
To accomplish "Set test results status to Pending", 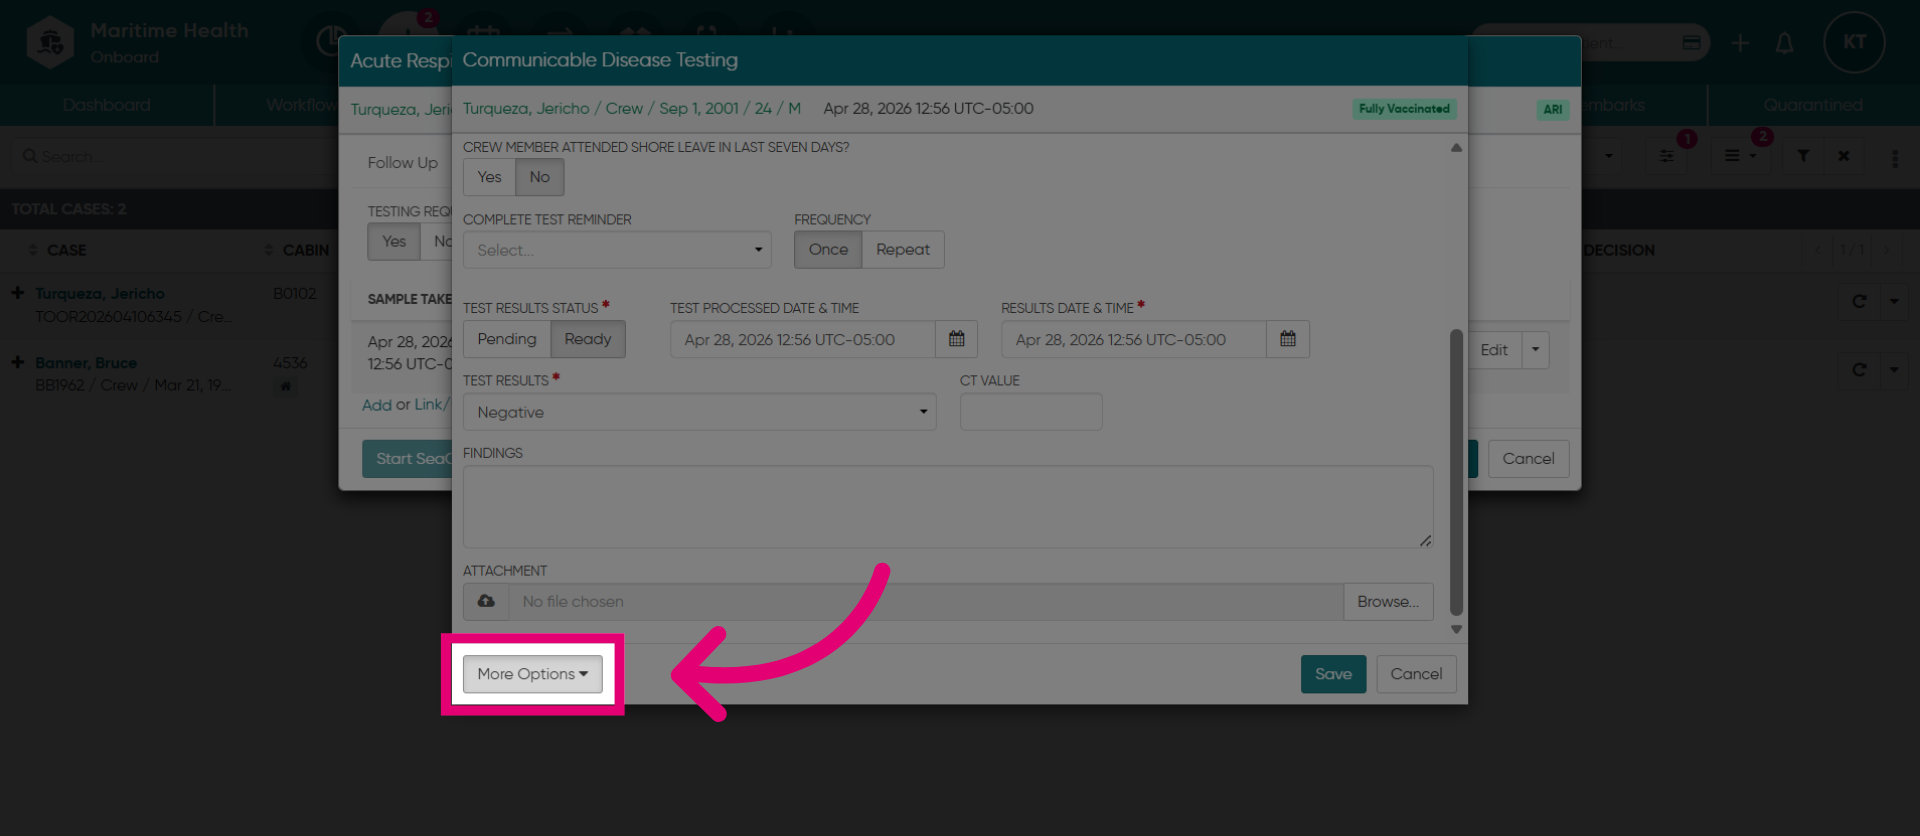I will (x=507, y=339).
